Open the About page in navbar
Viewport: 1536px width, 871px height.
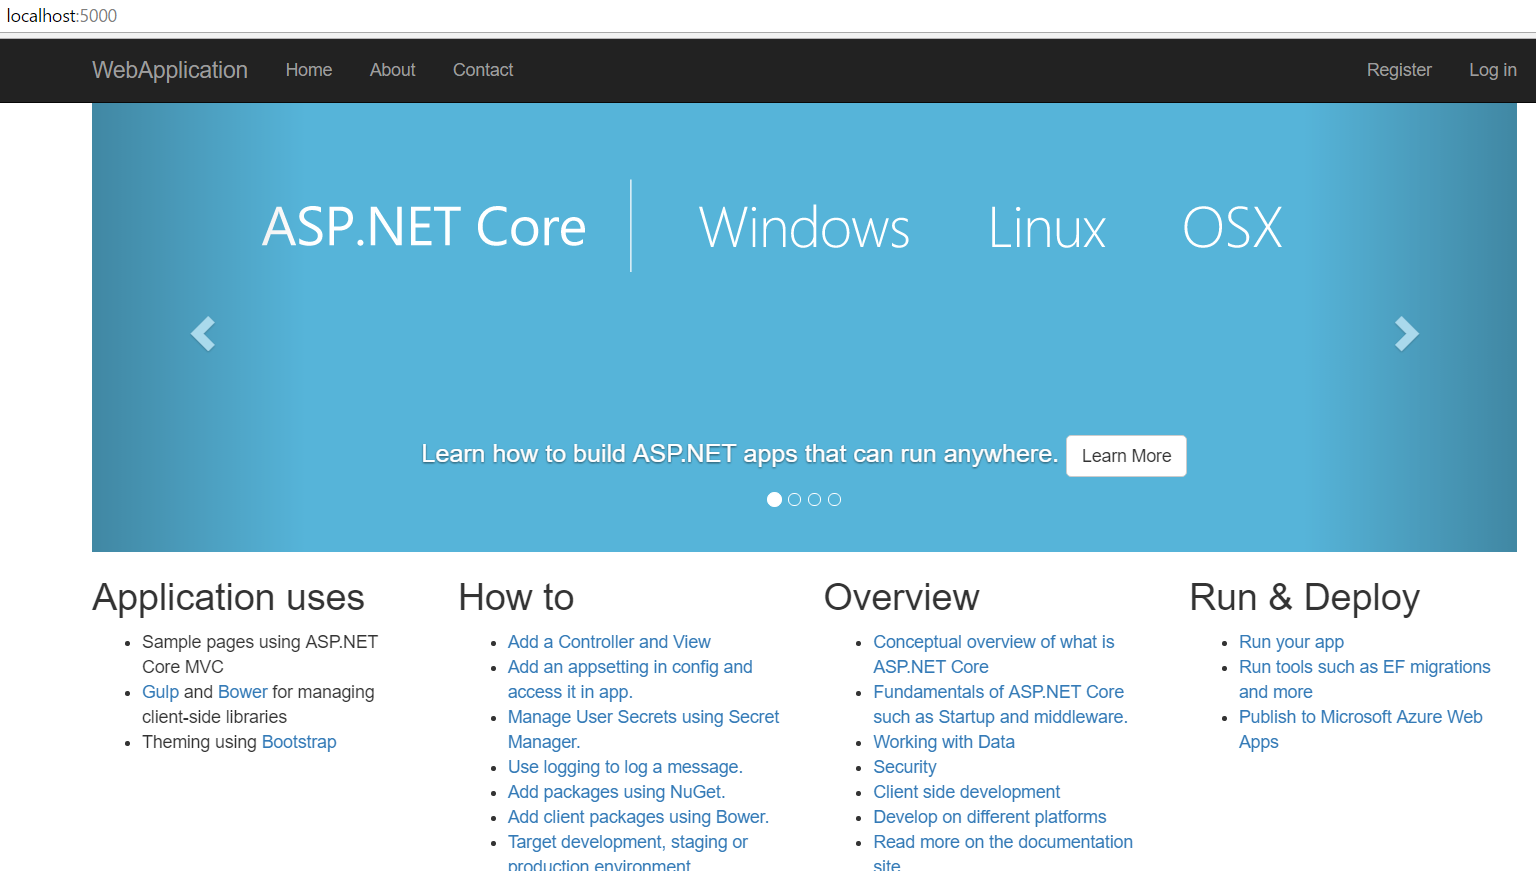pos(392,70)
